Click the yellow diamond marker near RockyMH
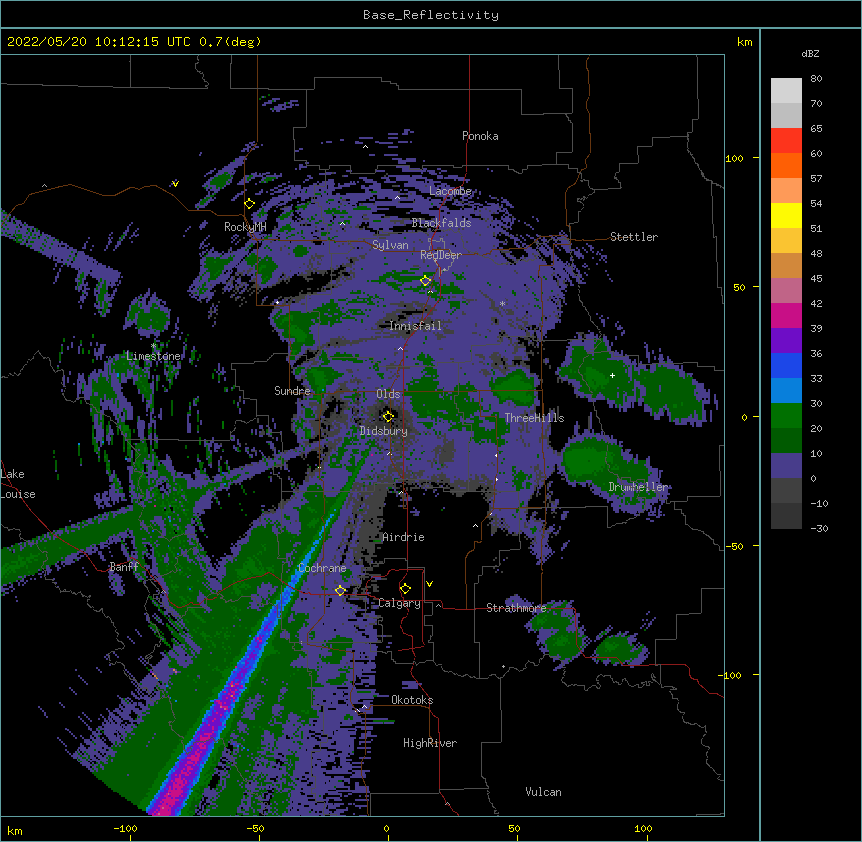Viewport: 862px width, 842px height. 250,203
